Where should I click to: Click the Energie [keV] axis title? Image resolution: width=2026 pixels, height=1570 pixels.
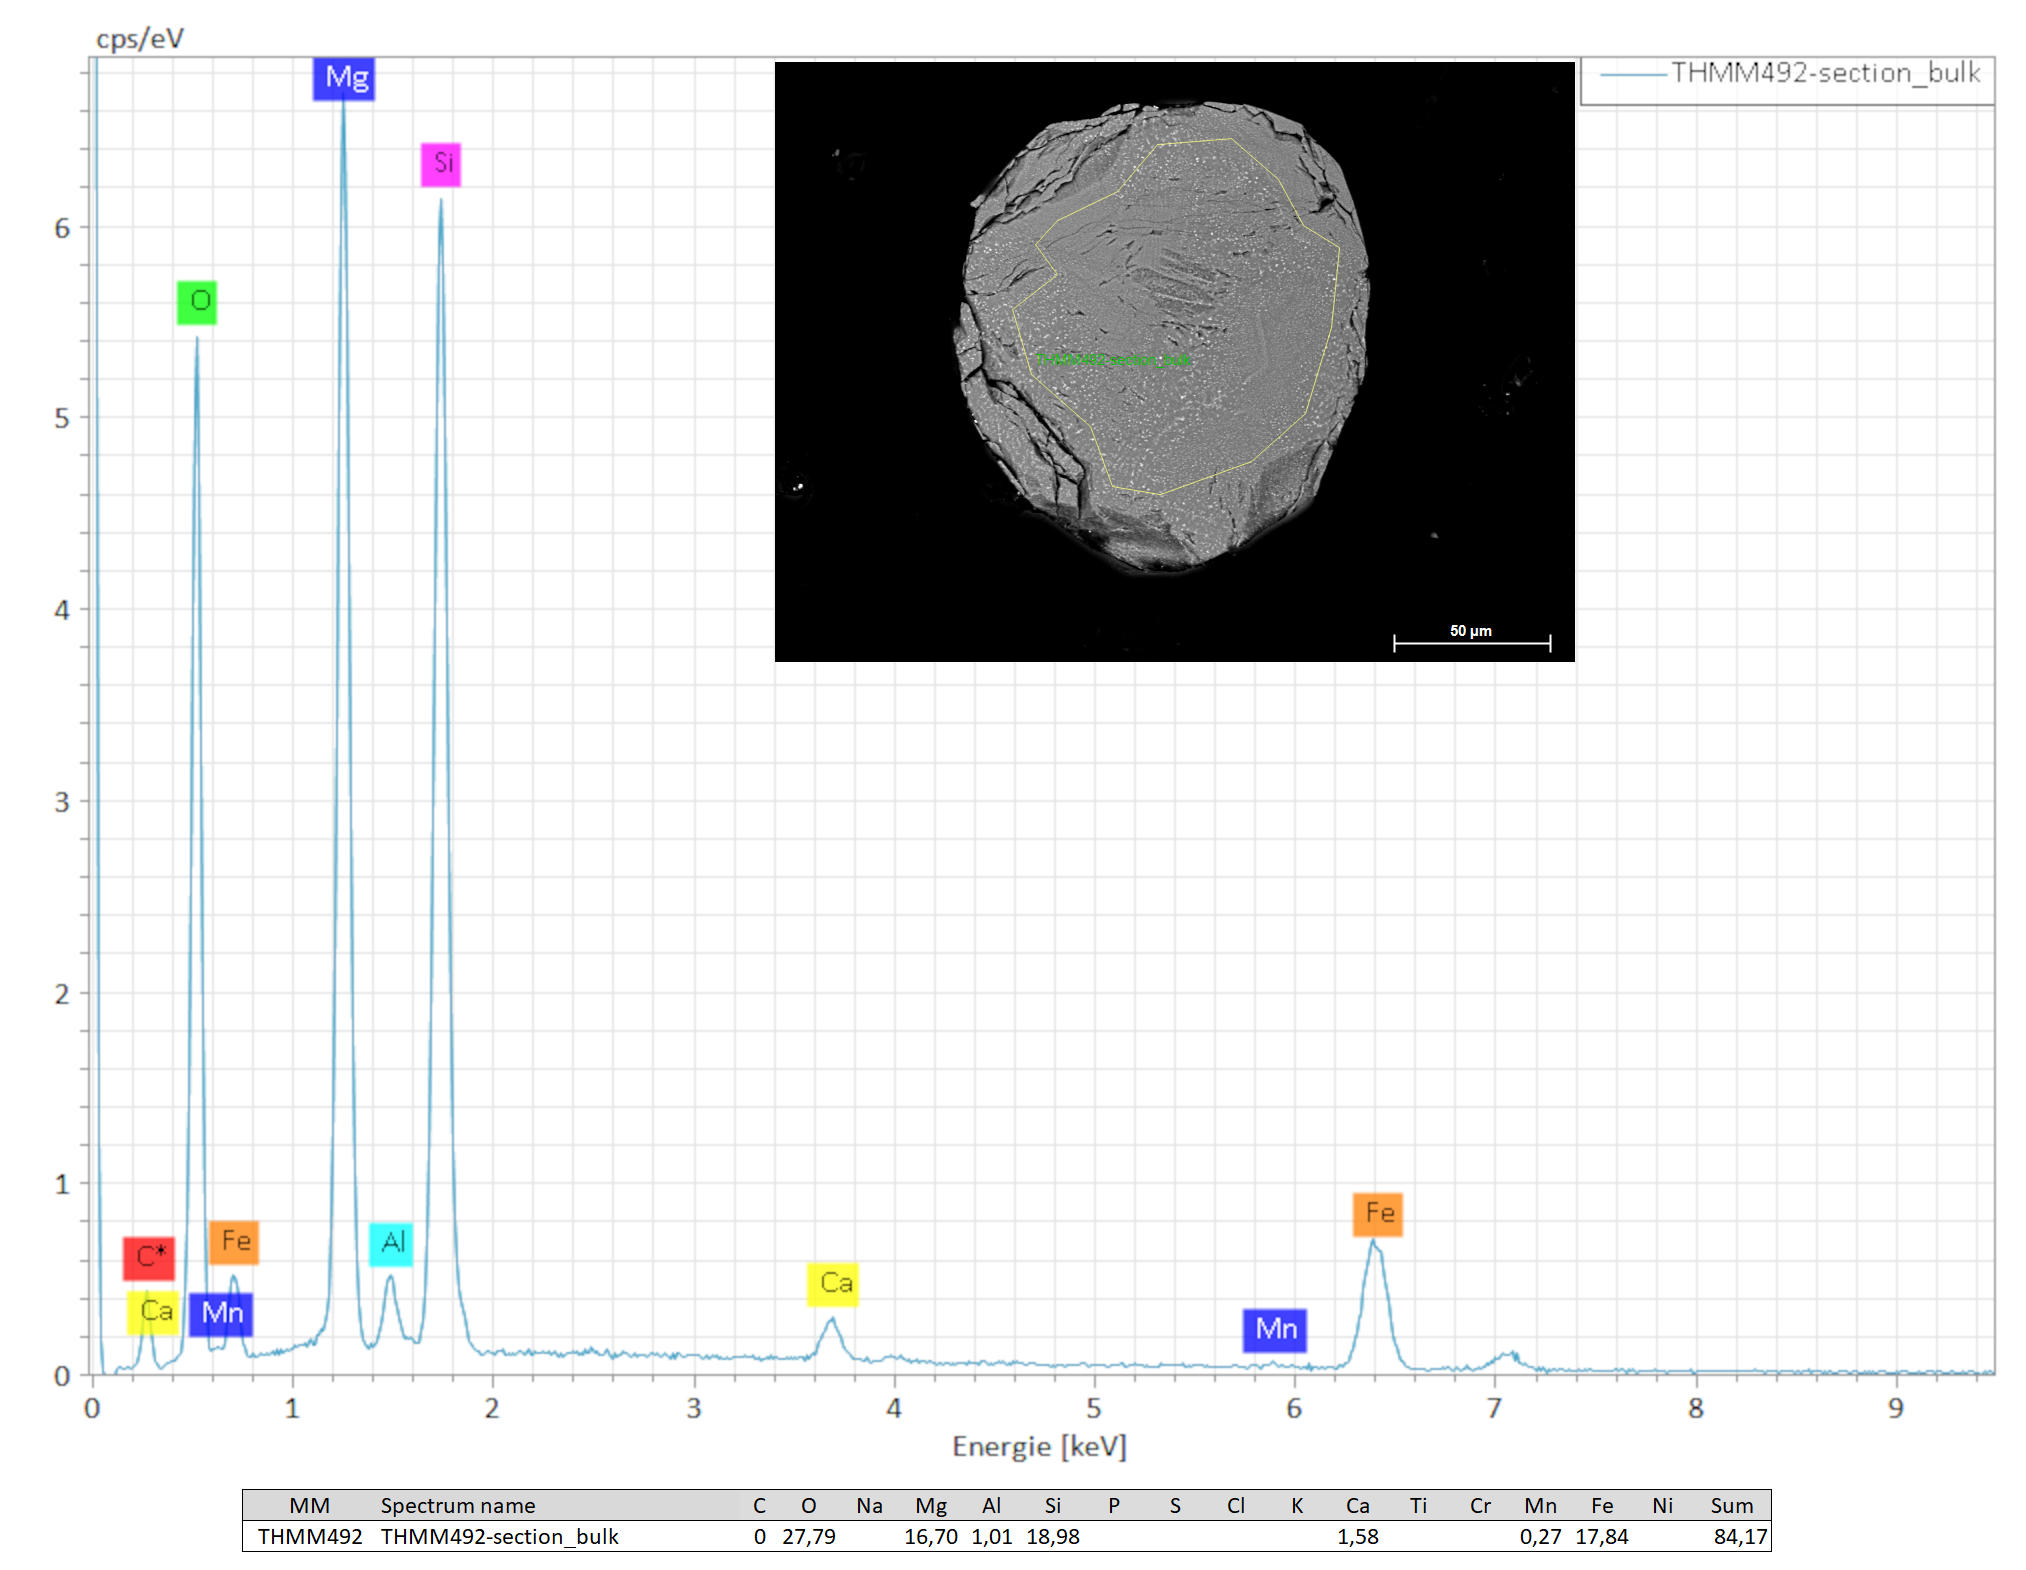(x=1039, y=1447)
